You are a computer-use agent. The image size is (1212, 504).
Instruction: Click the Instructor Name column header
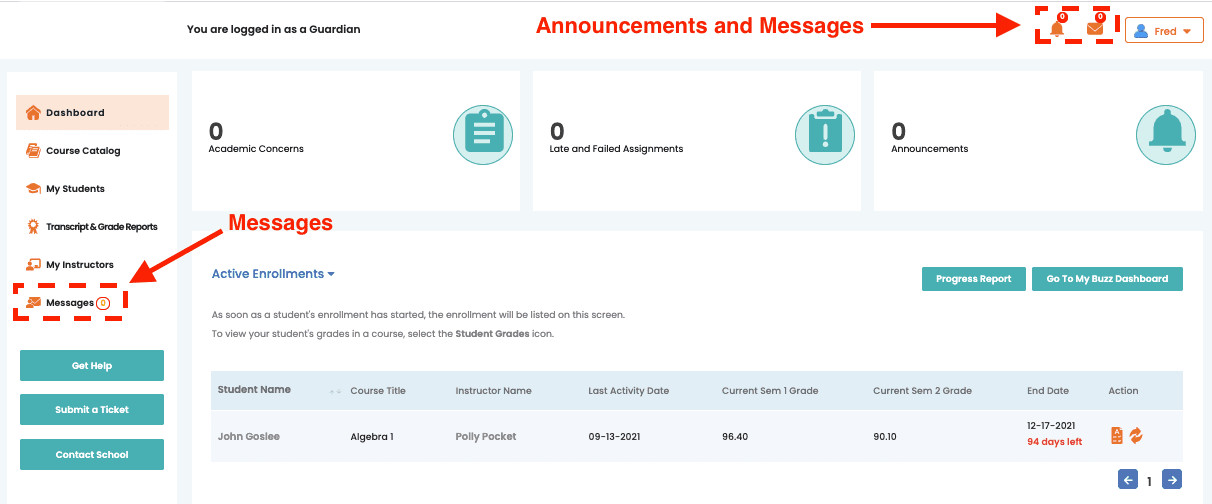point(493,391)
